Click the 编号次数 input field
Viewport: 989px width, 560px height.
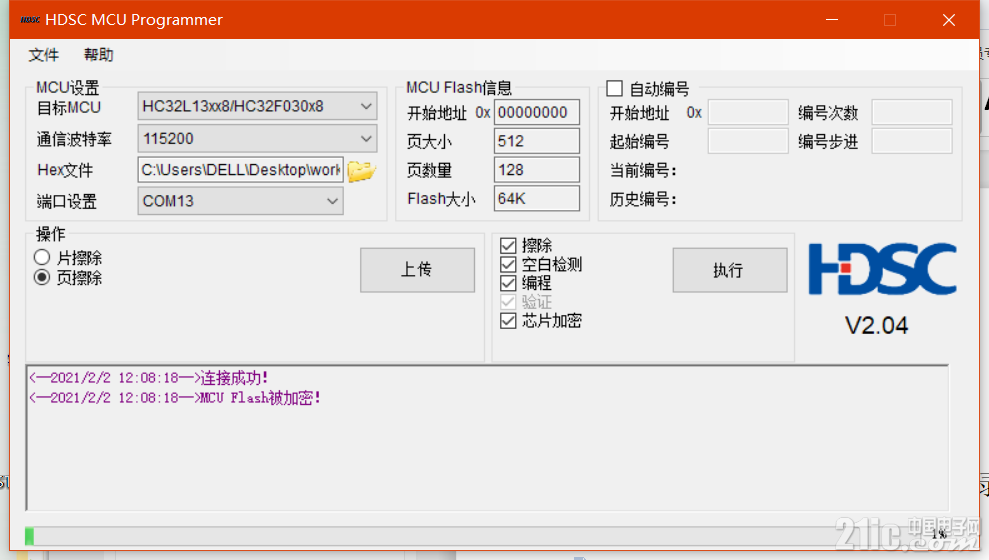pyautogui.click(x=911, y=112)
